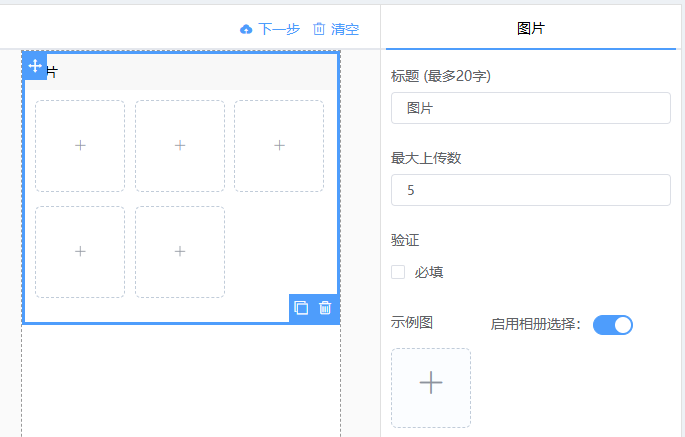Image resolution: width=685 pixels, height=437 pixels.
Task: Click the move handle icon on the image component
Action: 35,66
